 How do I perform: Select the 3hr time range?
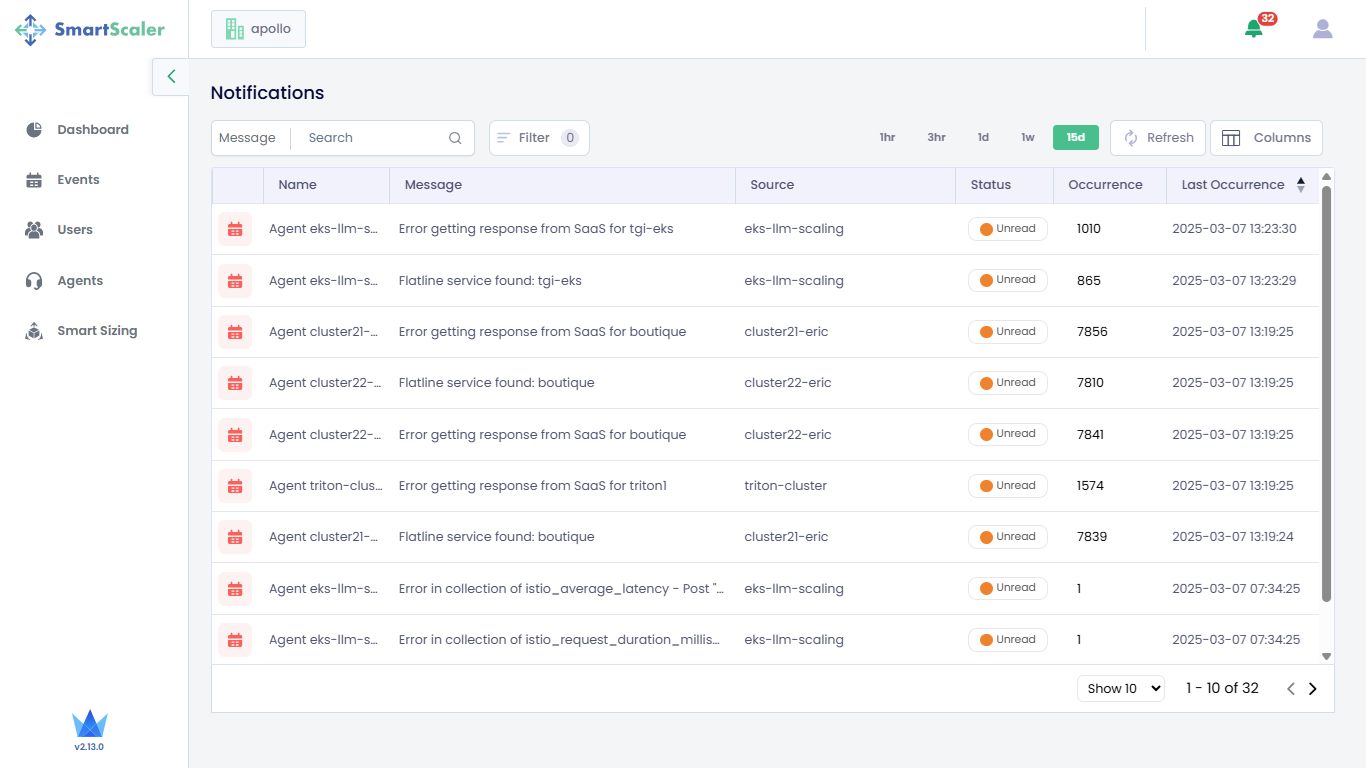pyautogui.click(x=936, y=138)
